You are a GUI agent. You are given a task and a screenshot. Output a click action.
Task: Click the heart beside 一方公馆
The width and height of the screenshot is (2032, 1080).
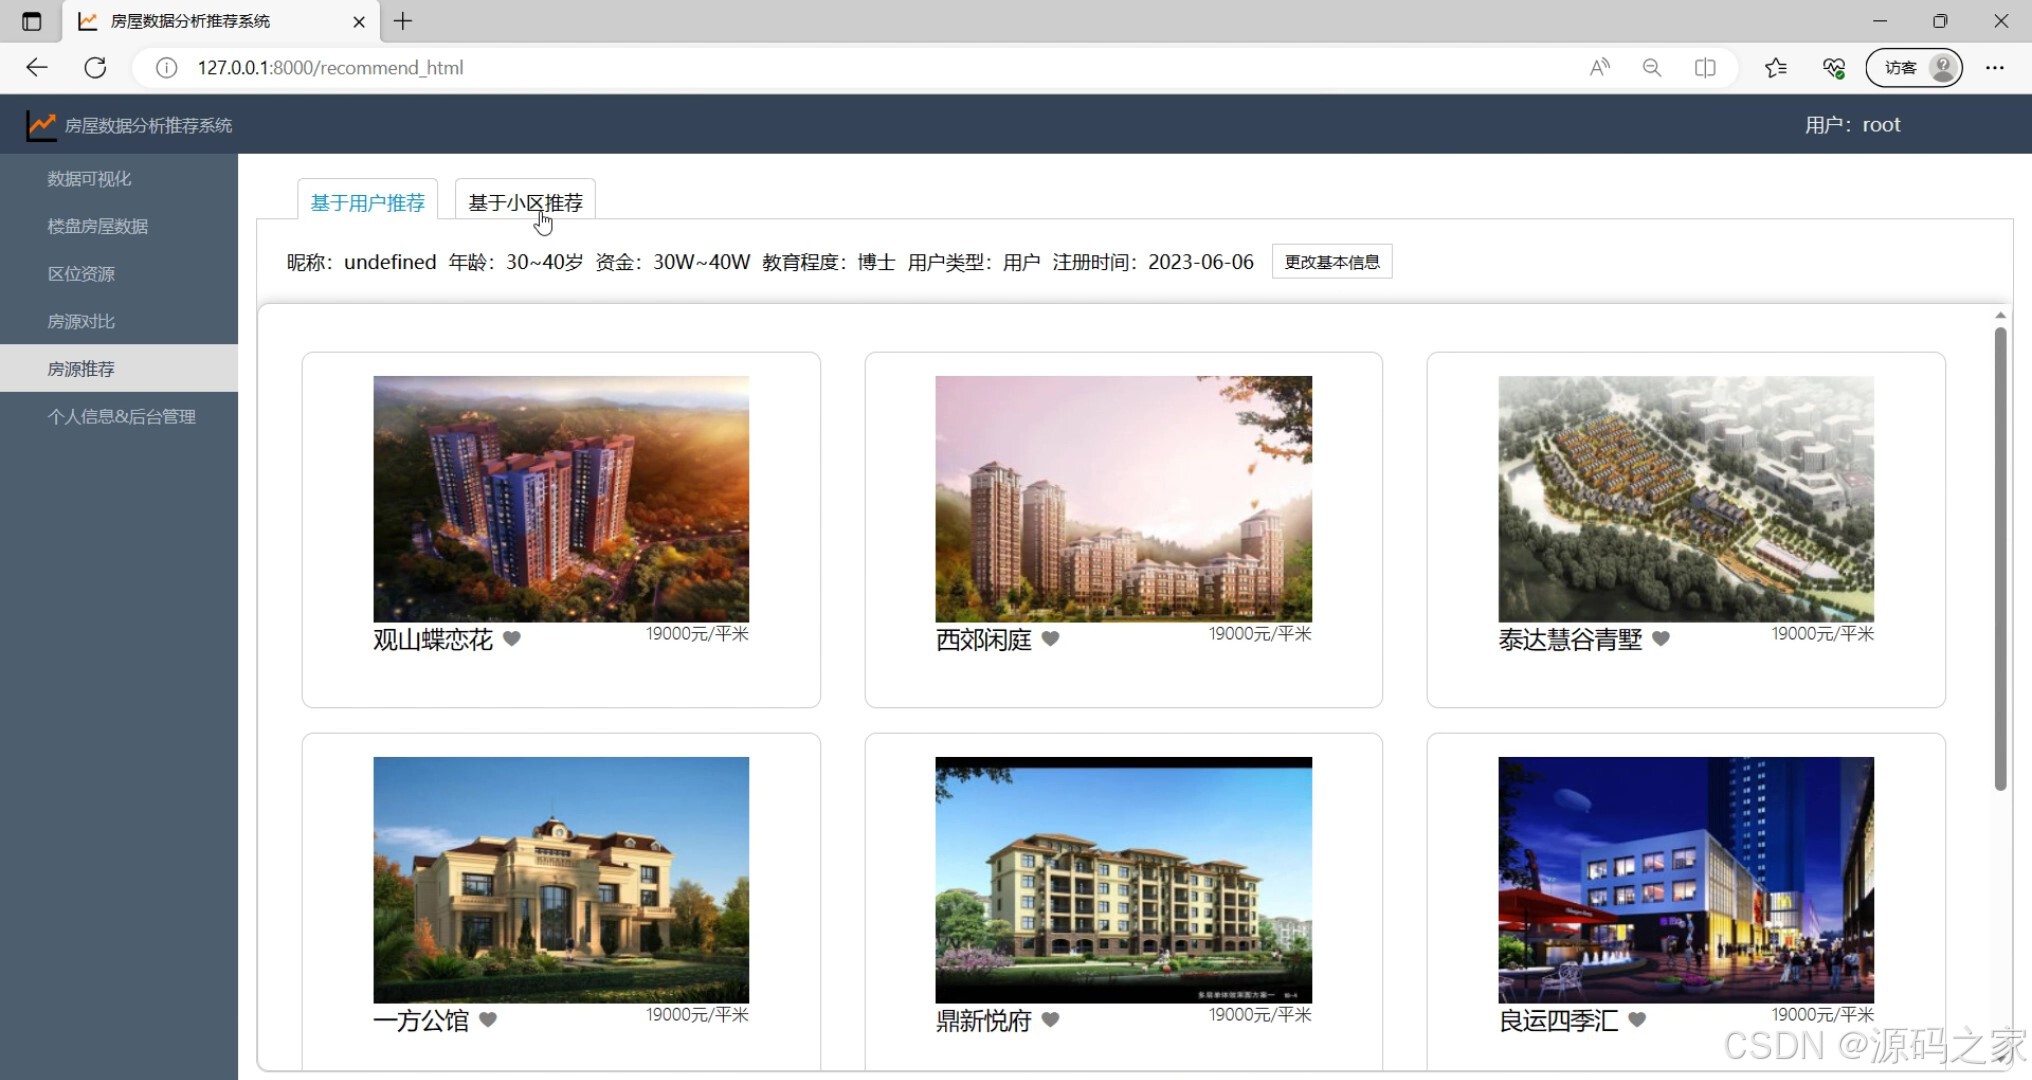(488, 1019)
